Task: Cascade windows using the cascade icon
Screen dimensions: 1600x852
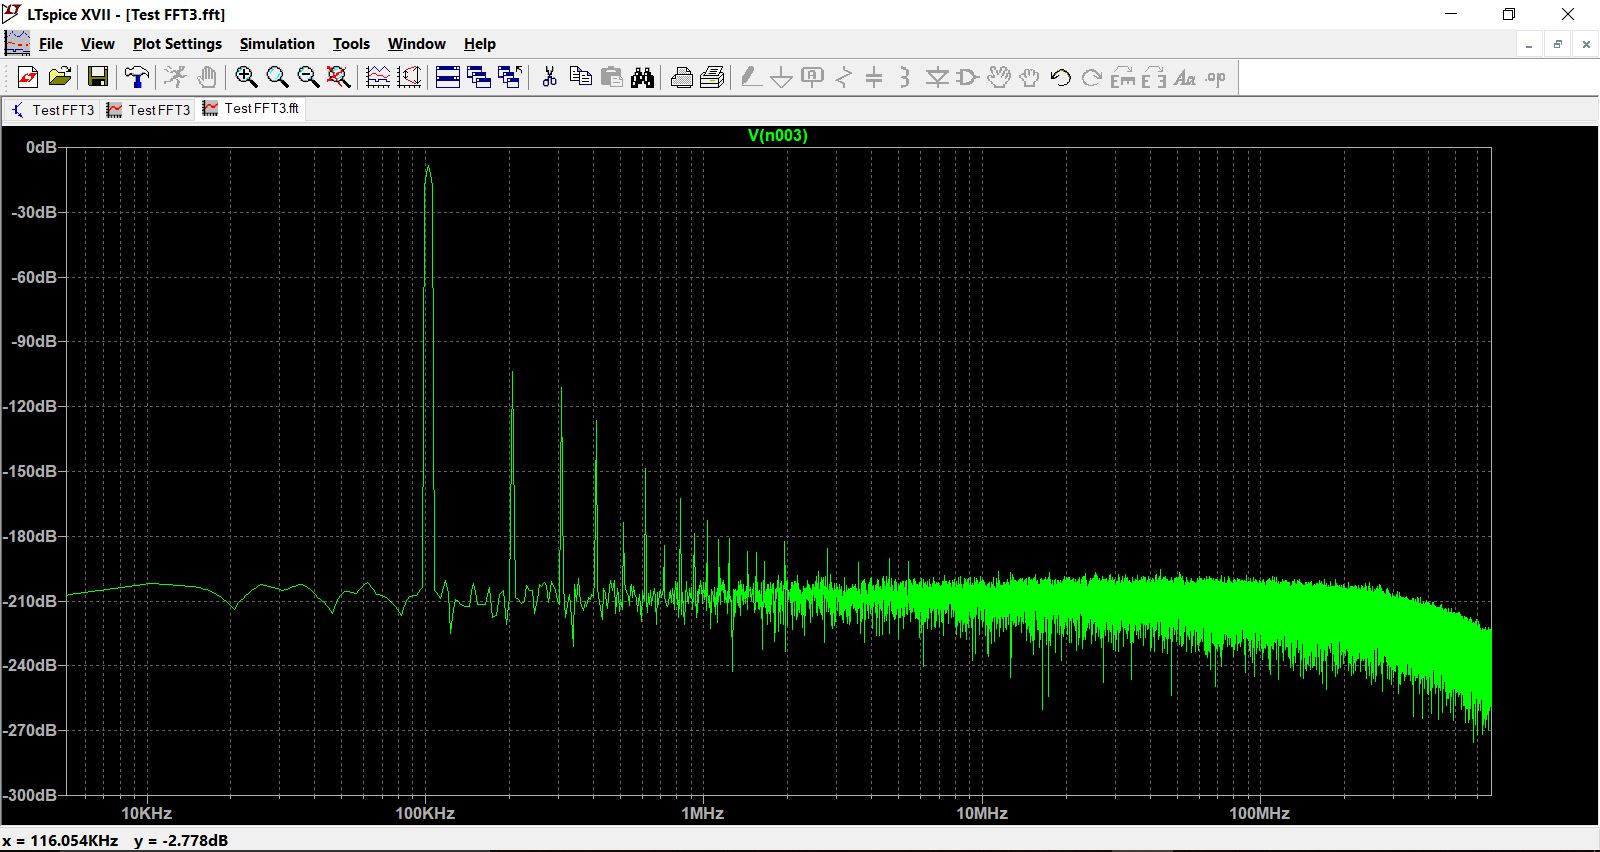Action: coord(479,77)
